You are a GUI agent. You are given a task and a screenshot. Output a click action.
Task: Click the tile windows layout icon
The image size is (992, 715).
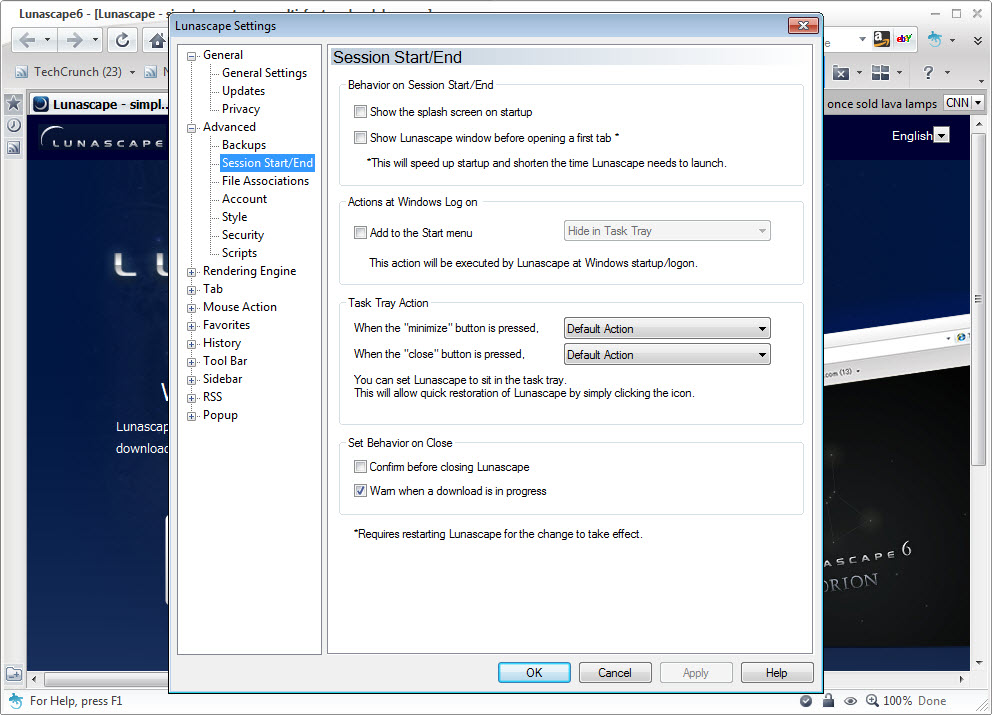pyautogui.click(x=880, y=73)
